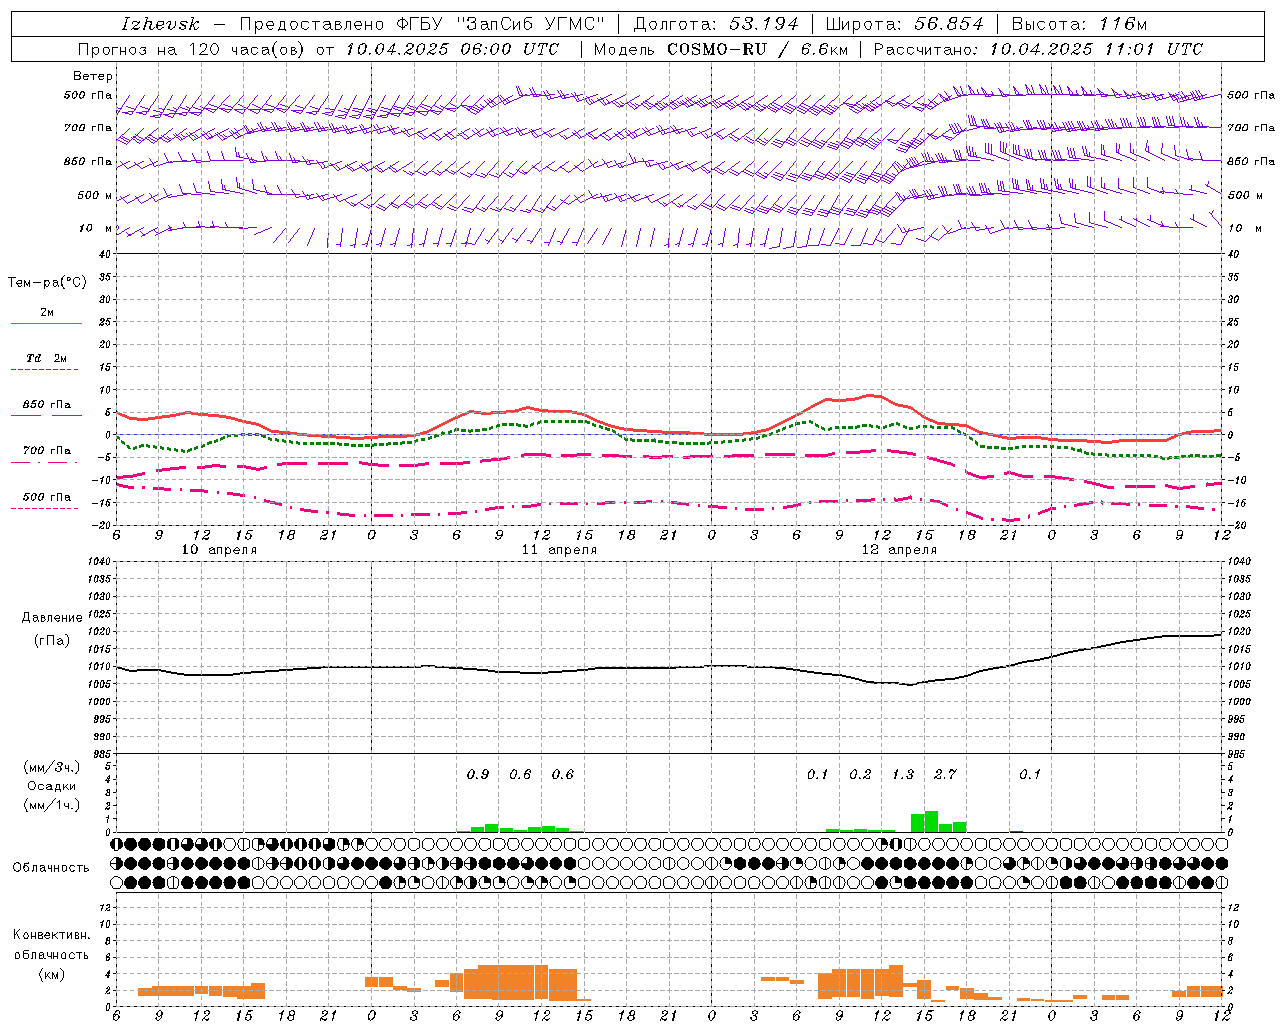Screen dimensions: 1280x1024
Task: Click the "10 апреля" date label
Action: pos(219,550)
